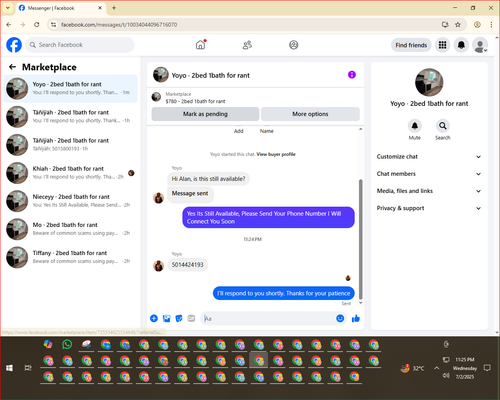This screenshot has width=500, height=400.
Task: Expand Chat members section
Action: point(429,174)
